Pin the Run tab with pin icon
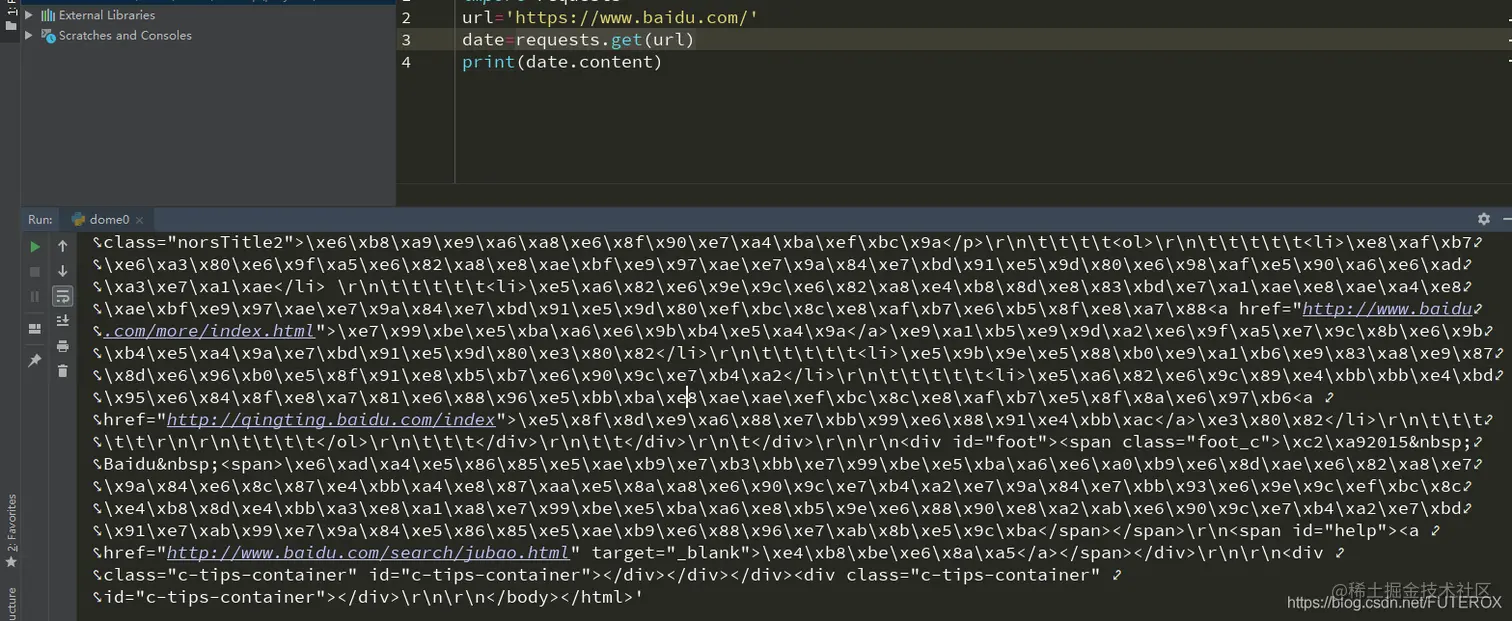The image size is (1512, 621). (x=35, y=360)
